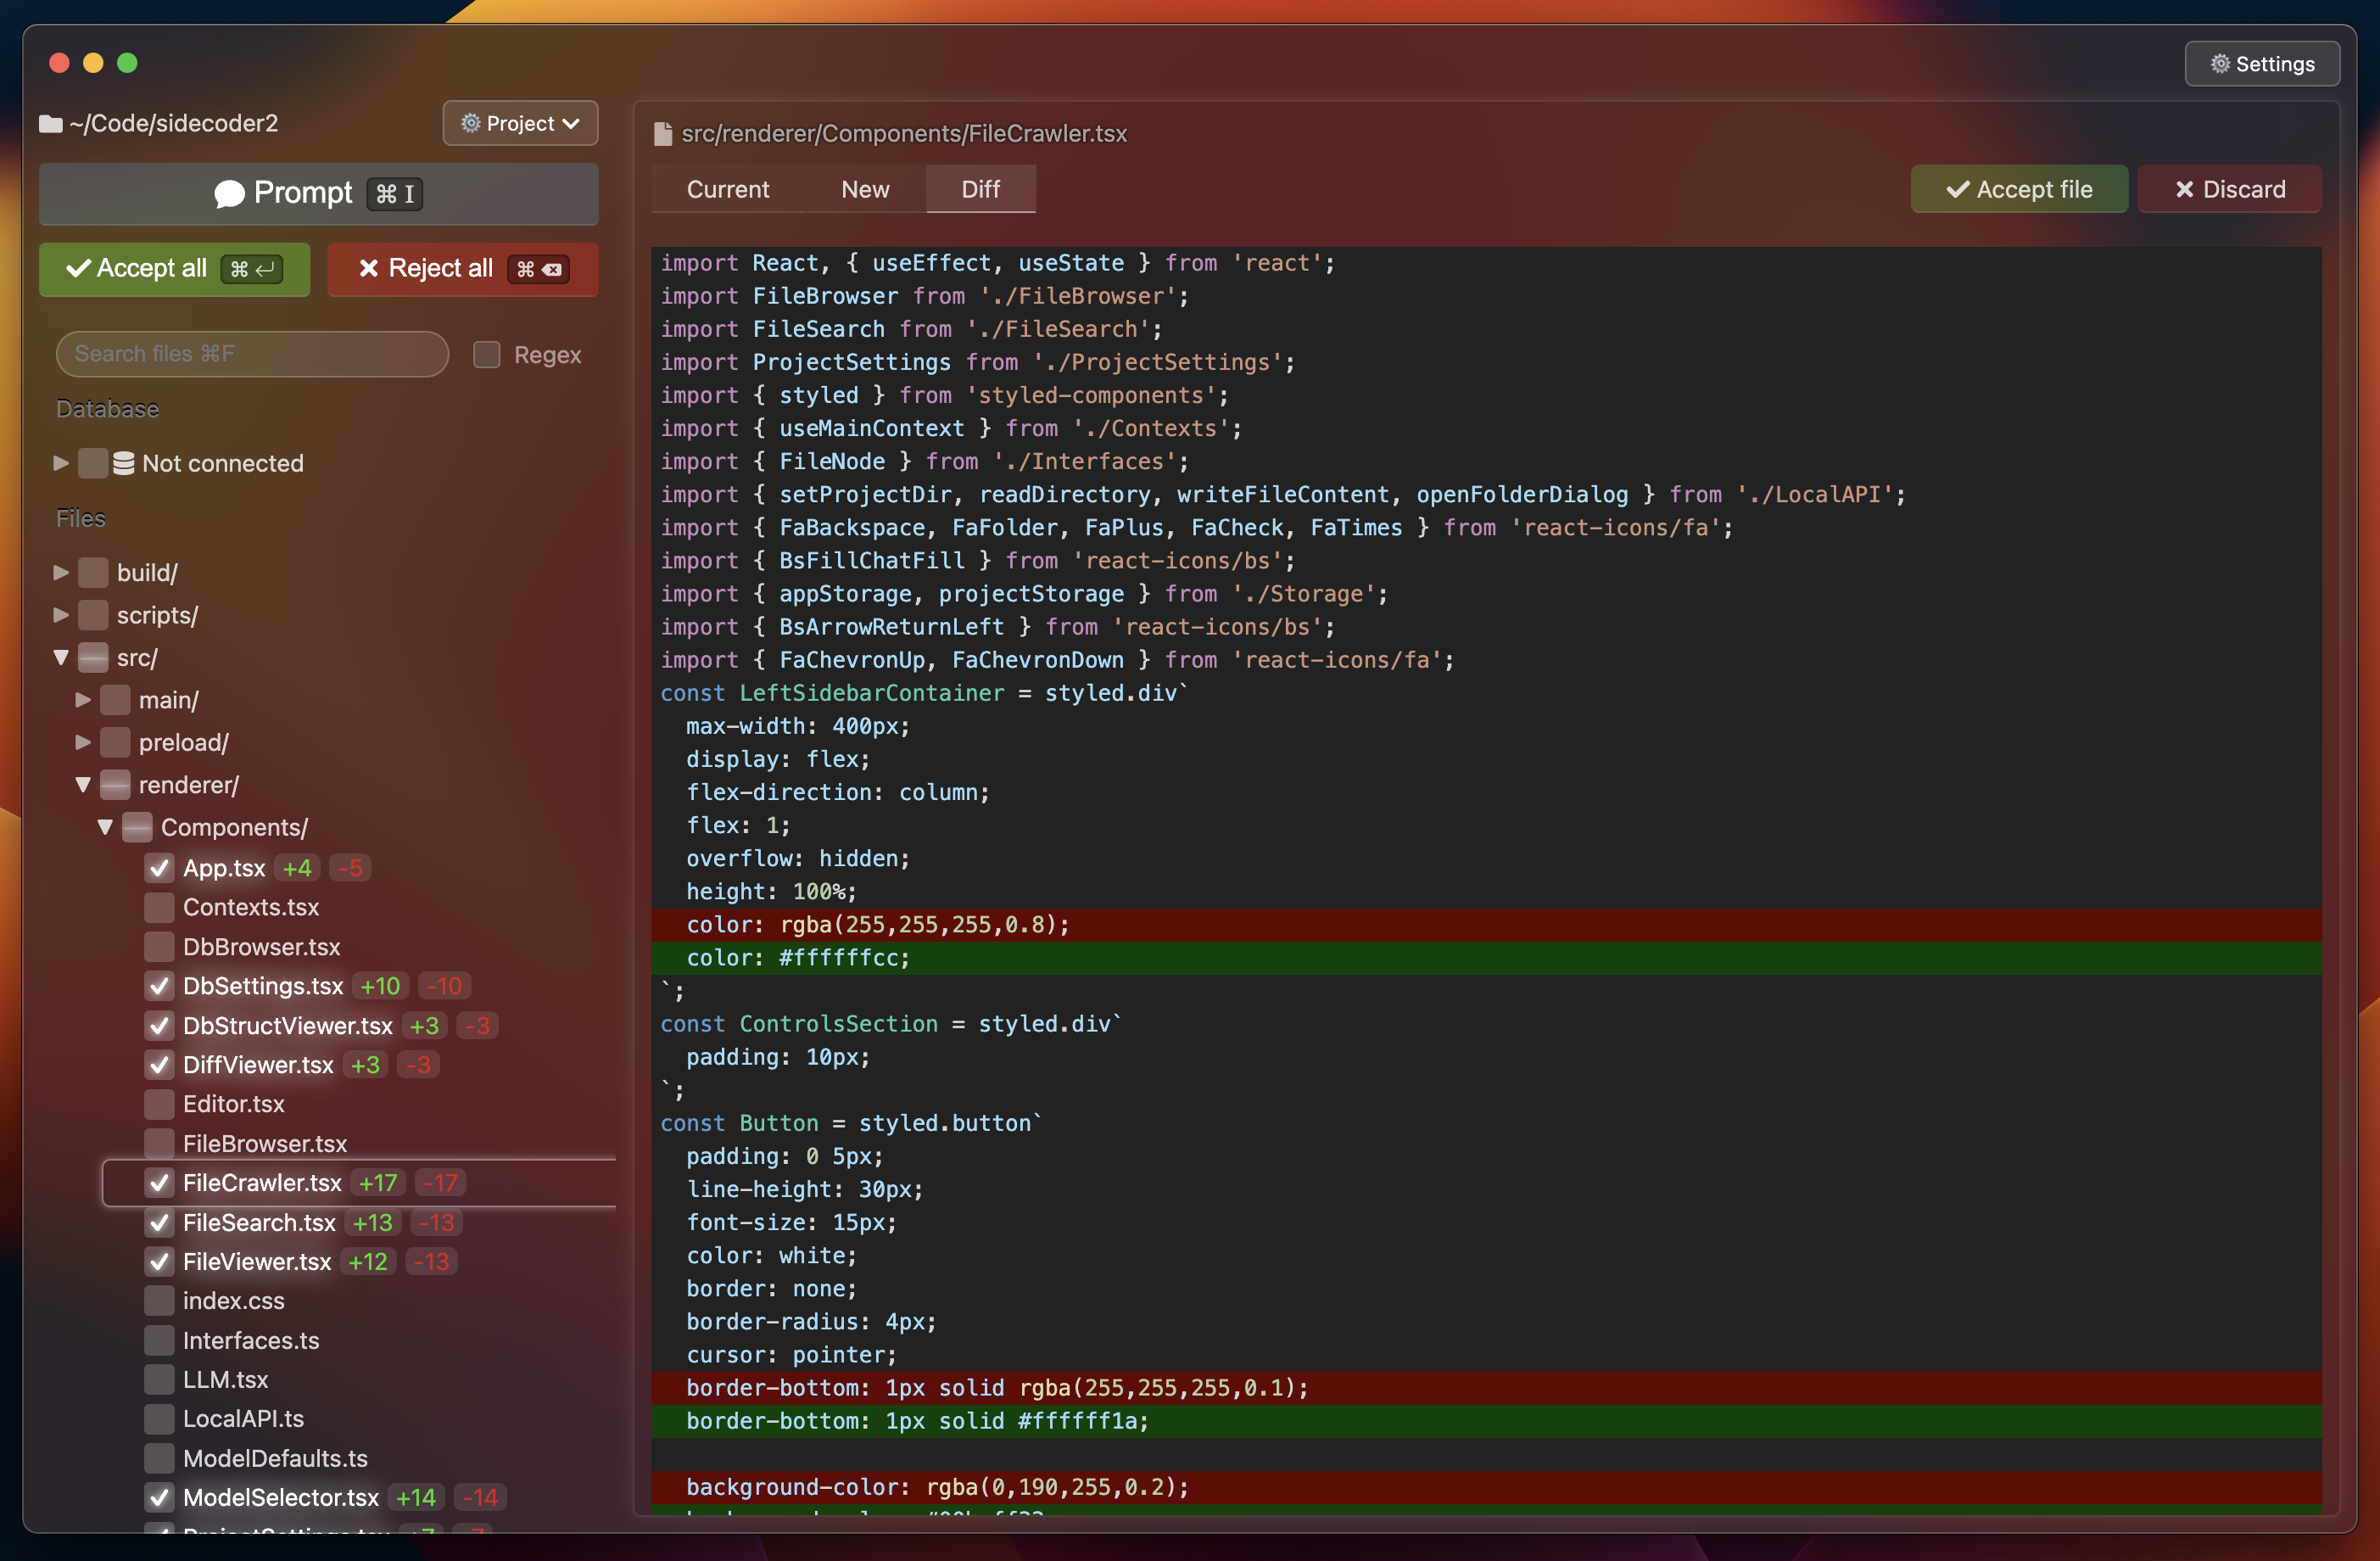
Task: Collapse the renderer/ folder
Action: coord(83,785)
